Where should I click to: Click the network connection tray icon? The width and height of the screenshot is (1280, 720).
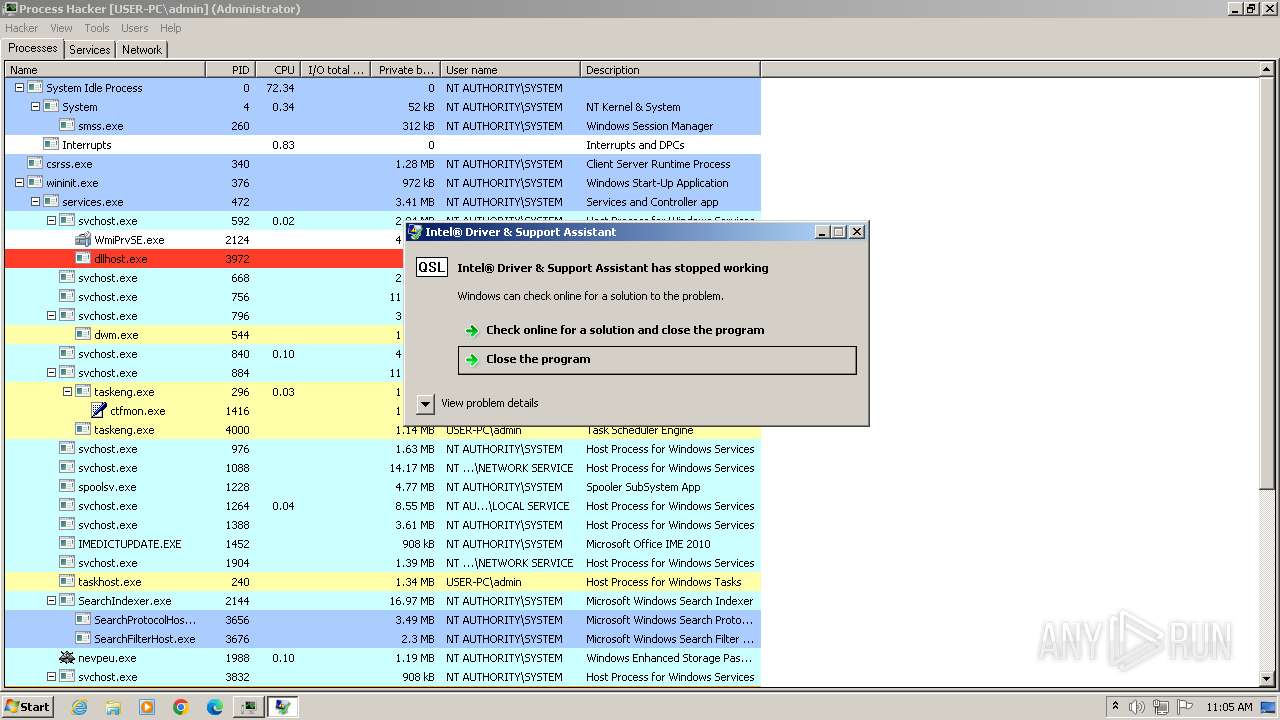pyautogui.click(x=1161, y=707)
